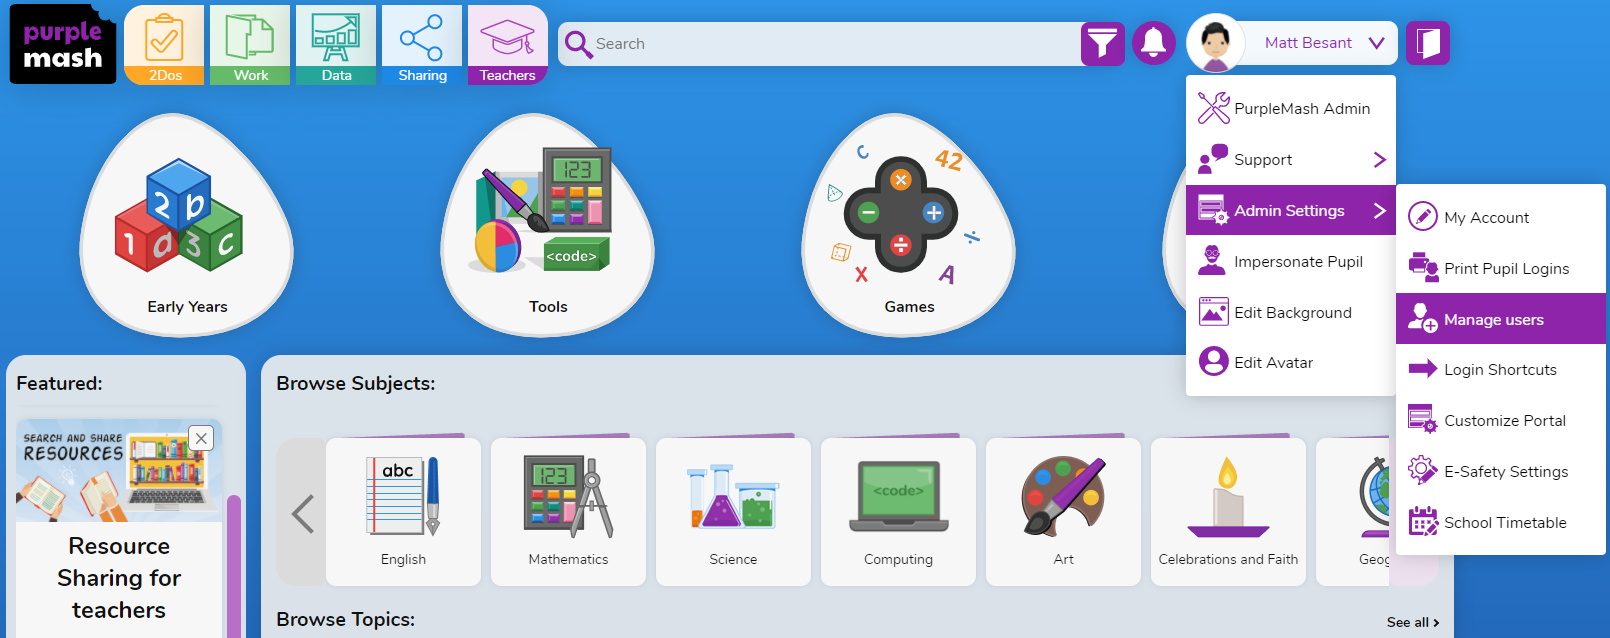The height and width of the screenshot is (638, 1610).
Task: Open PurpleMash Admin menu entry
Action: point(1291,108)
